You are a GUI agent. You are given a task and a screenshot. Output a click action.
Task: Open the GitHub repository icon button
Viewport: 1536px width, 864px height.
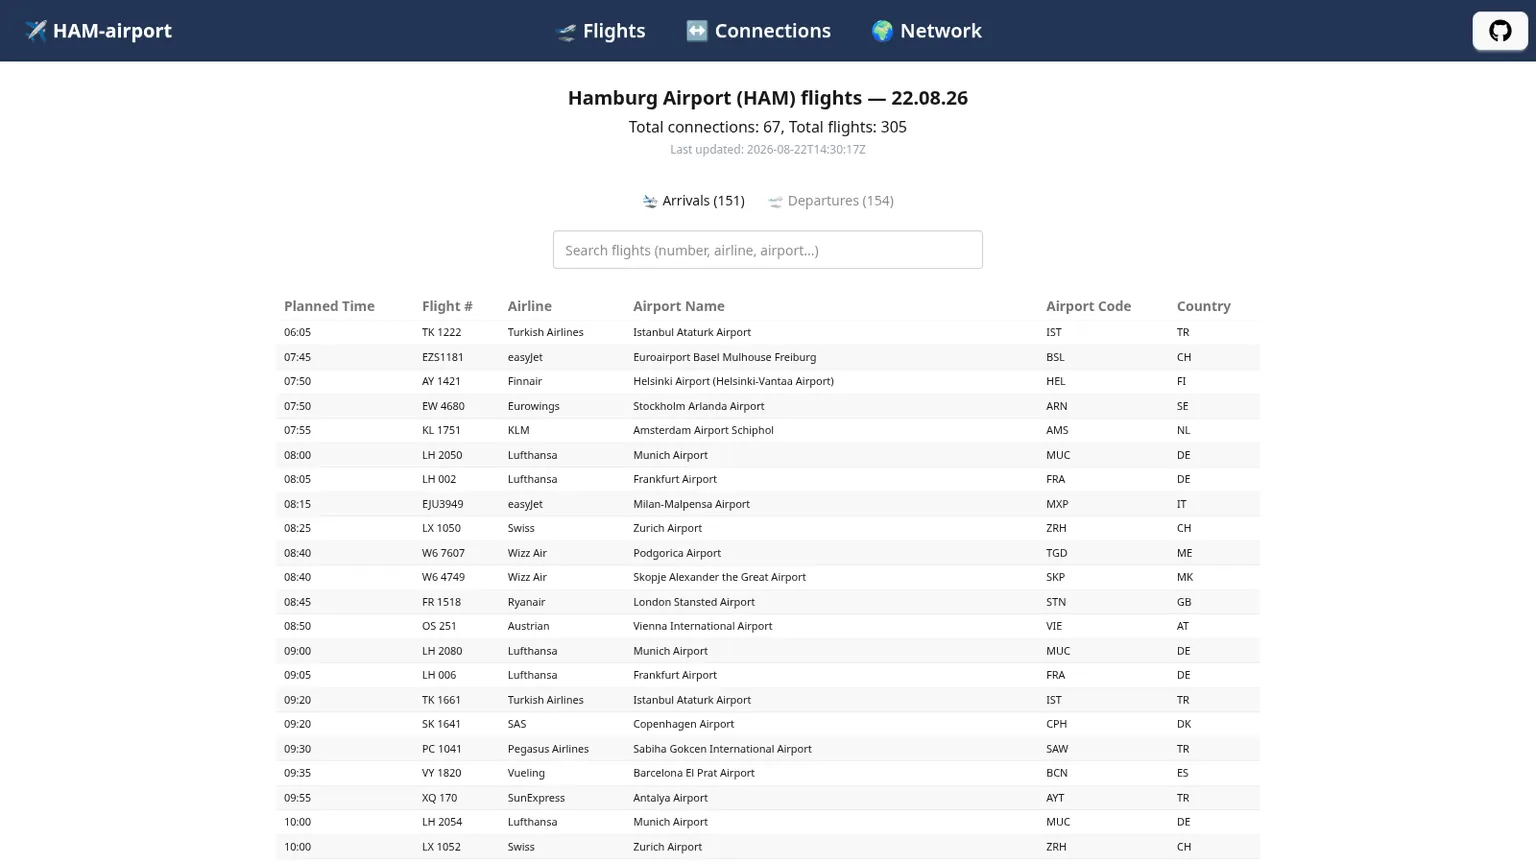pyautogui.click(x=1499, y=31)
